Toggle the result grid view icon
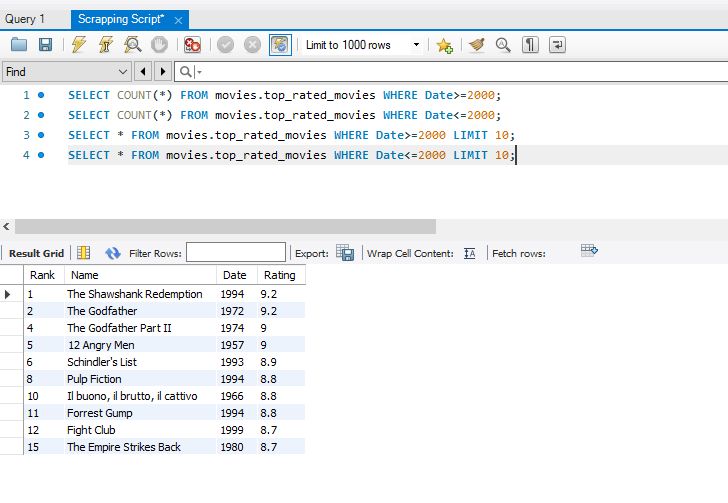Viewport: 728px width, 503px height. [x=84, y=253]
